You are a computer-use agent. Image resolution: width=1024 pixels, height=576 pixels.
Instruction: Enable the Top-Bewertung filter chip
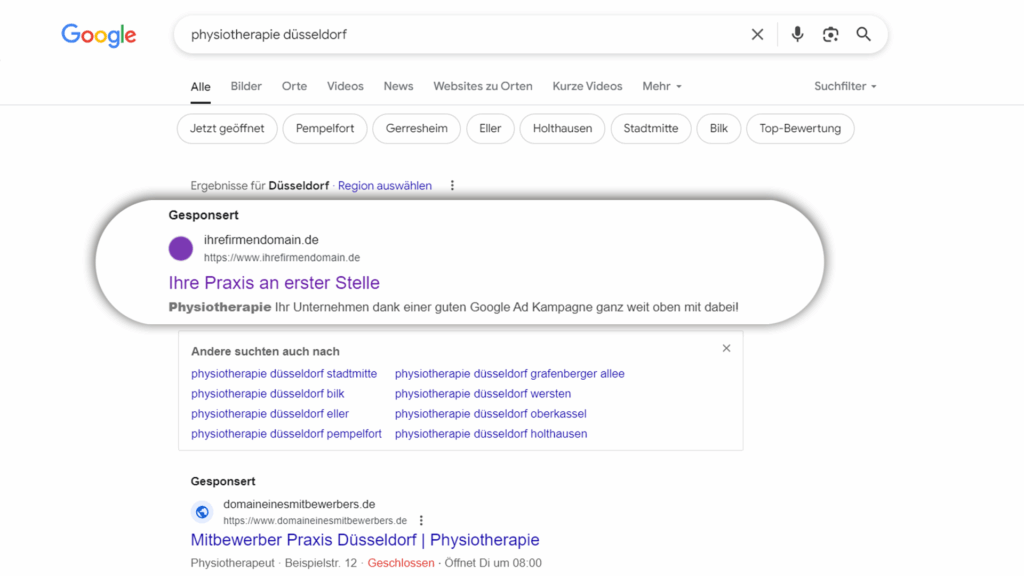pos(800,128)
